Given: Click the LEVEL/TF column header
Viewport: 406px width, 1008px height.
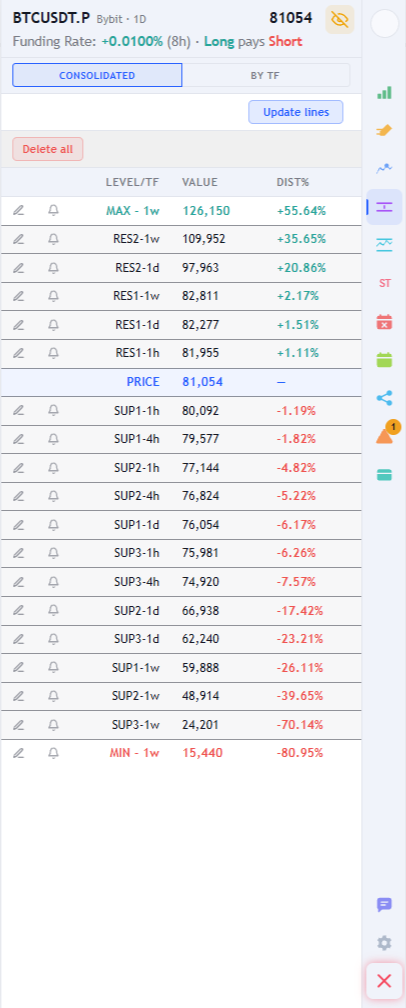Looking at the screenshot, I should [132, 183].
